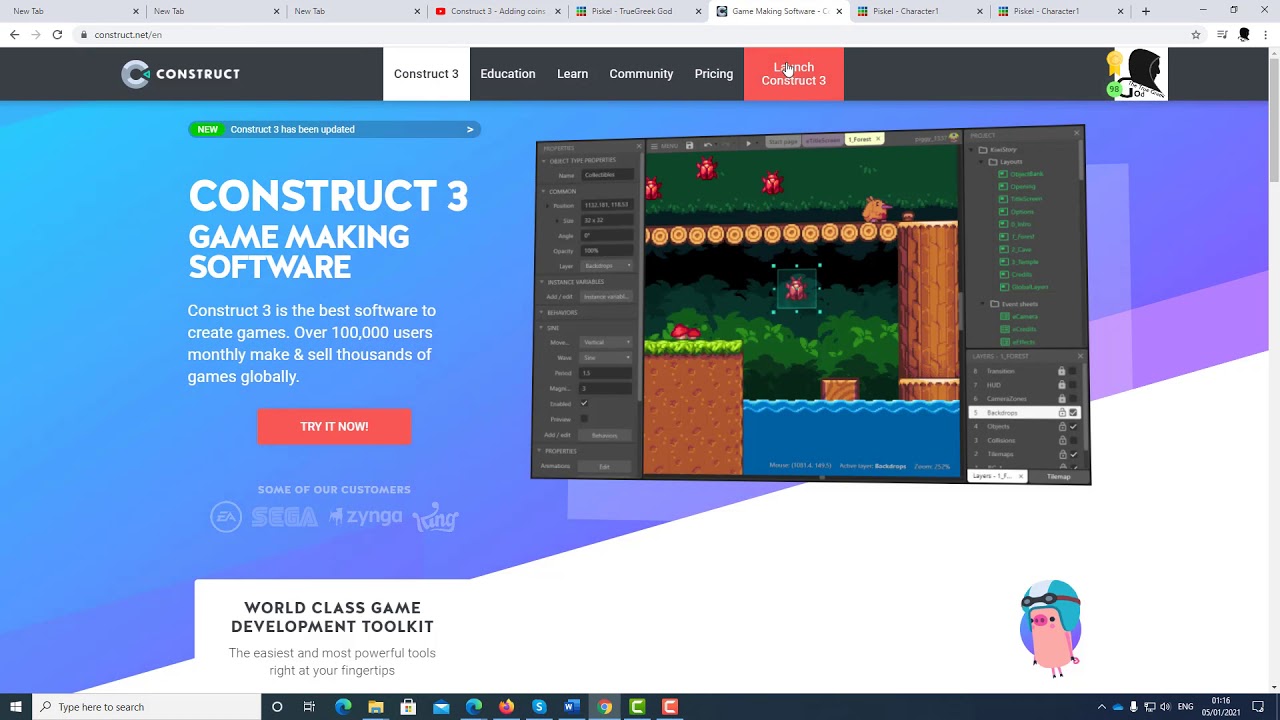
Task: Open the Construct 3 navigation menu
Action: tap(426, 74)
